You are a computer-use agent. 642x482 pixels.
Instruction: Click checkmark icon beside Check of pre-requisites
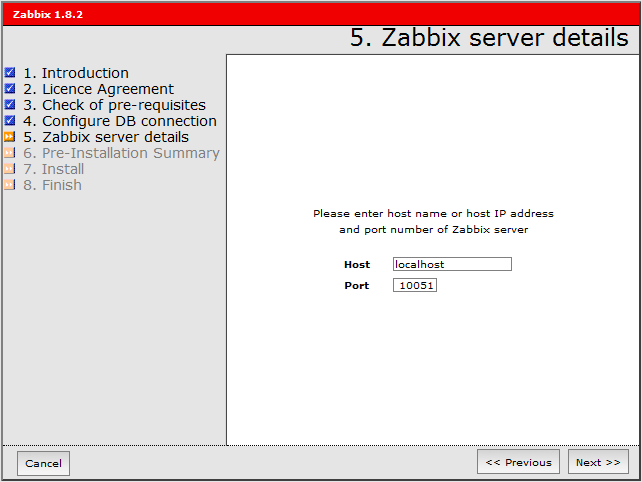[10, 104]
